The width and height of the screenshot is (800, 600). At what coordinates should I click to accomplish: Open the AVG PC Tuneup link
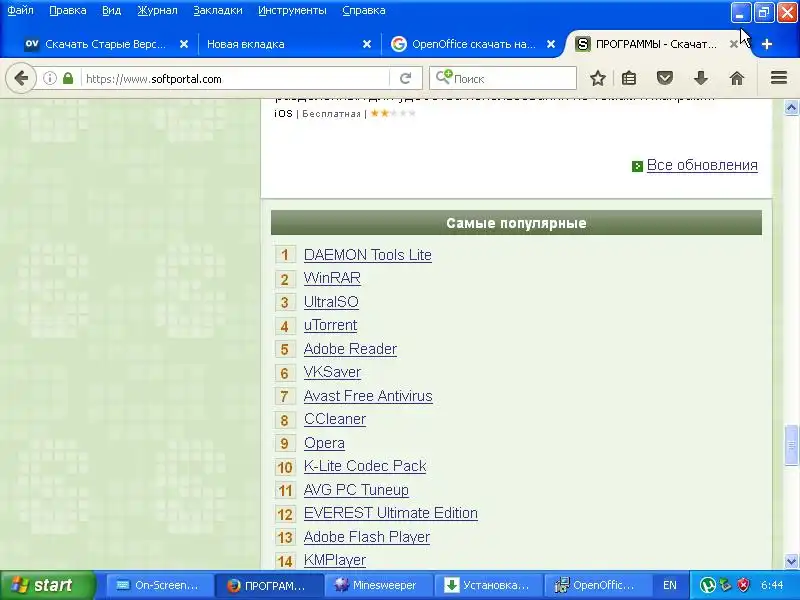[x=356, y=490]
